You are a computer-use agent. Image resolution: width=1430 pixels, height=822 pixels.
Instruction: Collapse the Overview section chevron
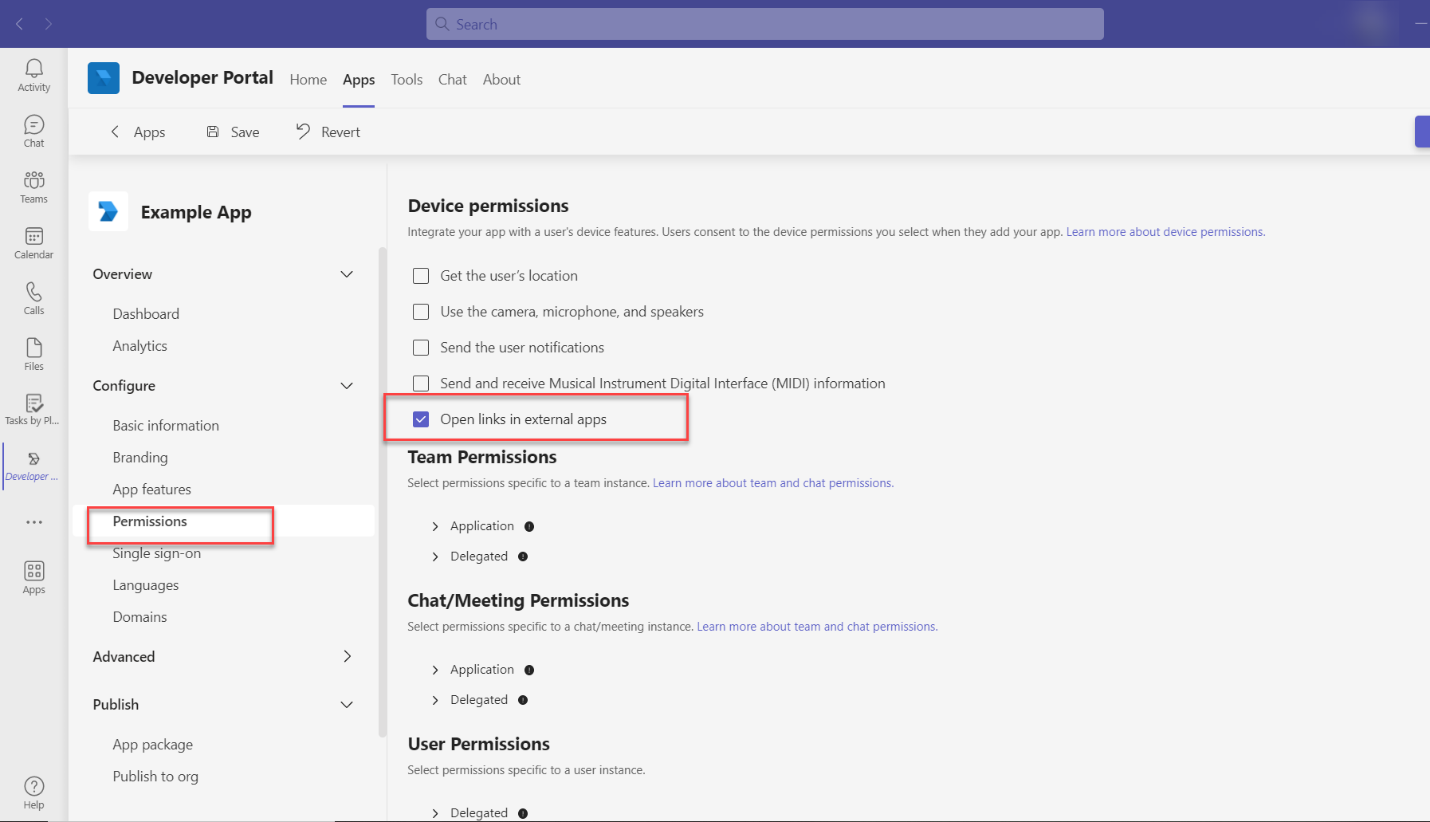point(347,274)
